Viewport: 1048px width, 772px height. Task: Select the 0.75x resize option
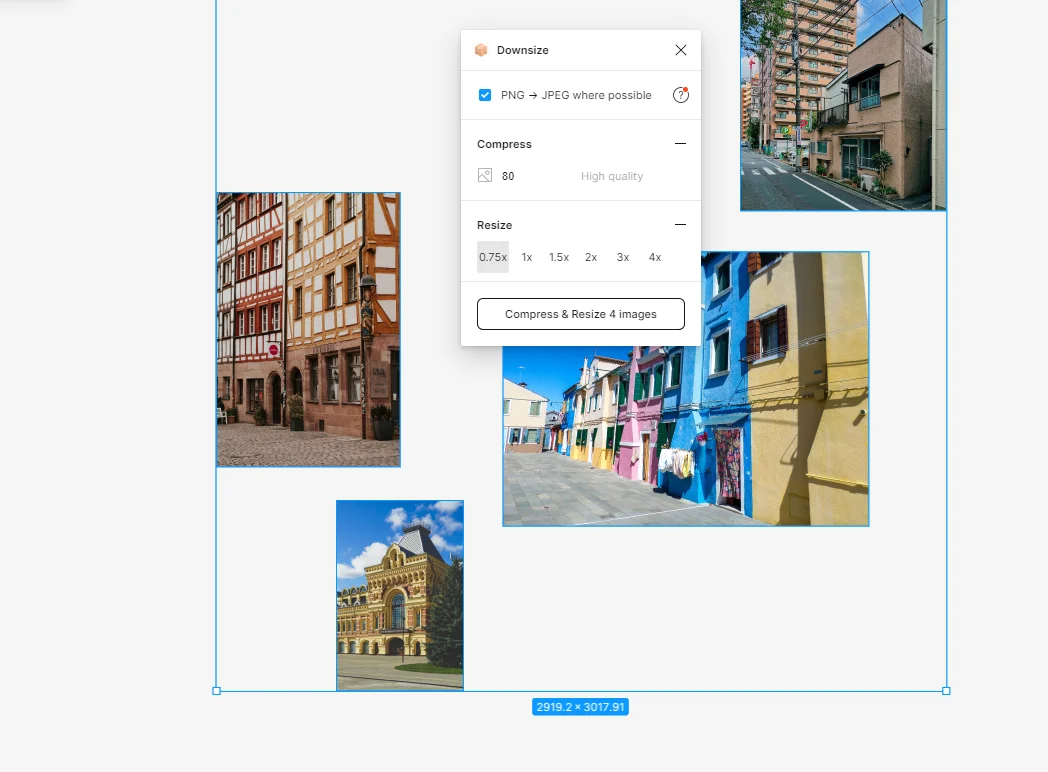pos(493,257)
